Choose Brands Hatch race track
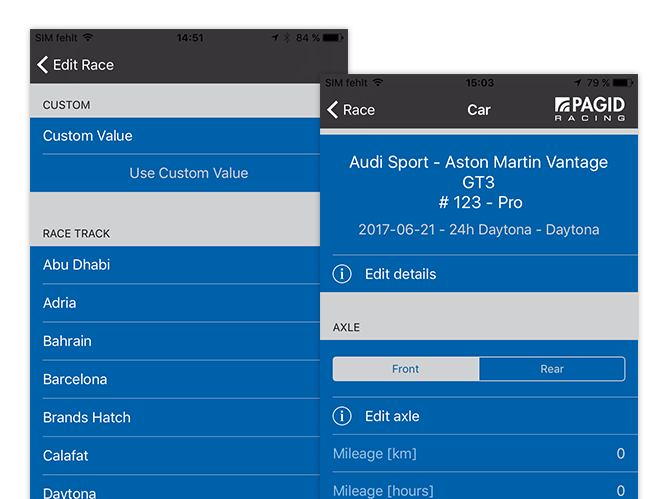This screenshot has height=499, width=668. [x=175, y=418]
